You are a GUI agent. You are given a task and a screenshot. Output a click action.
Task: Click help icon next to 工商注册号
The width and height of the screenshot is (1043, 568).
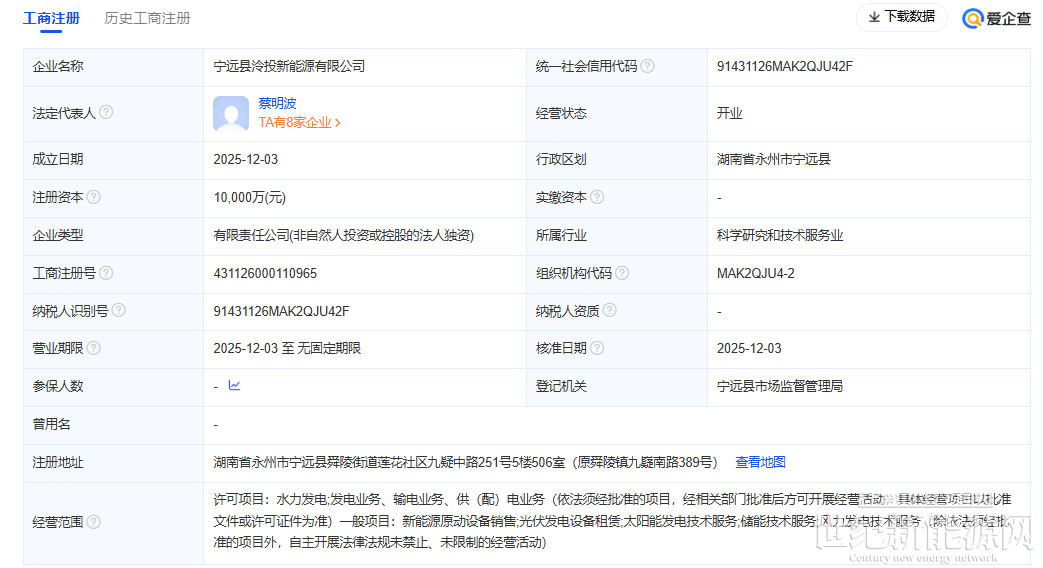(106, 273)
